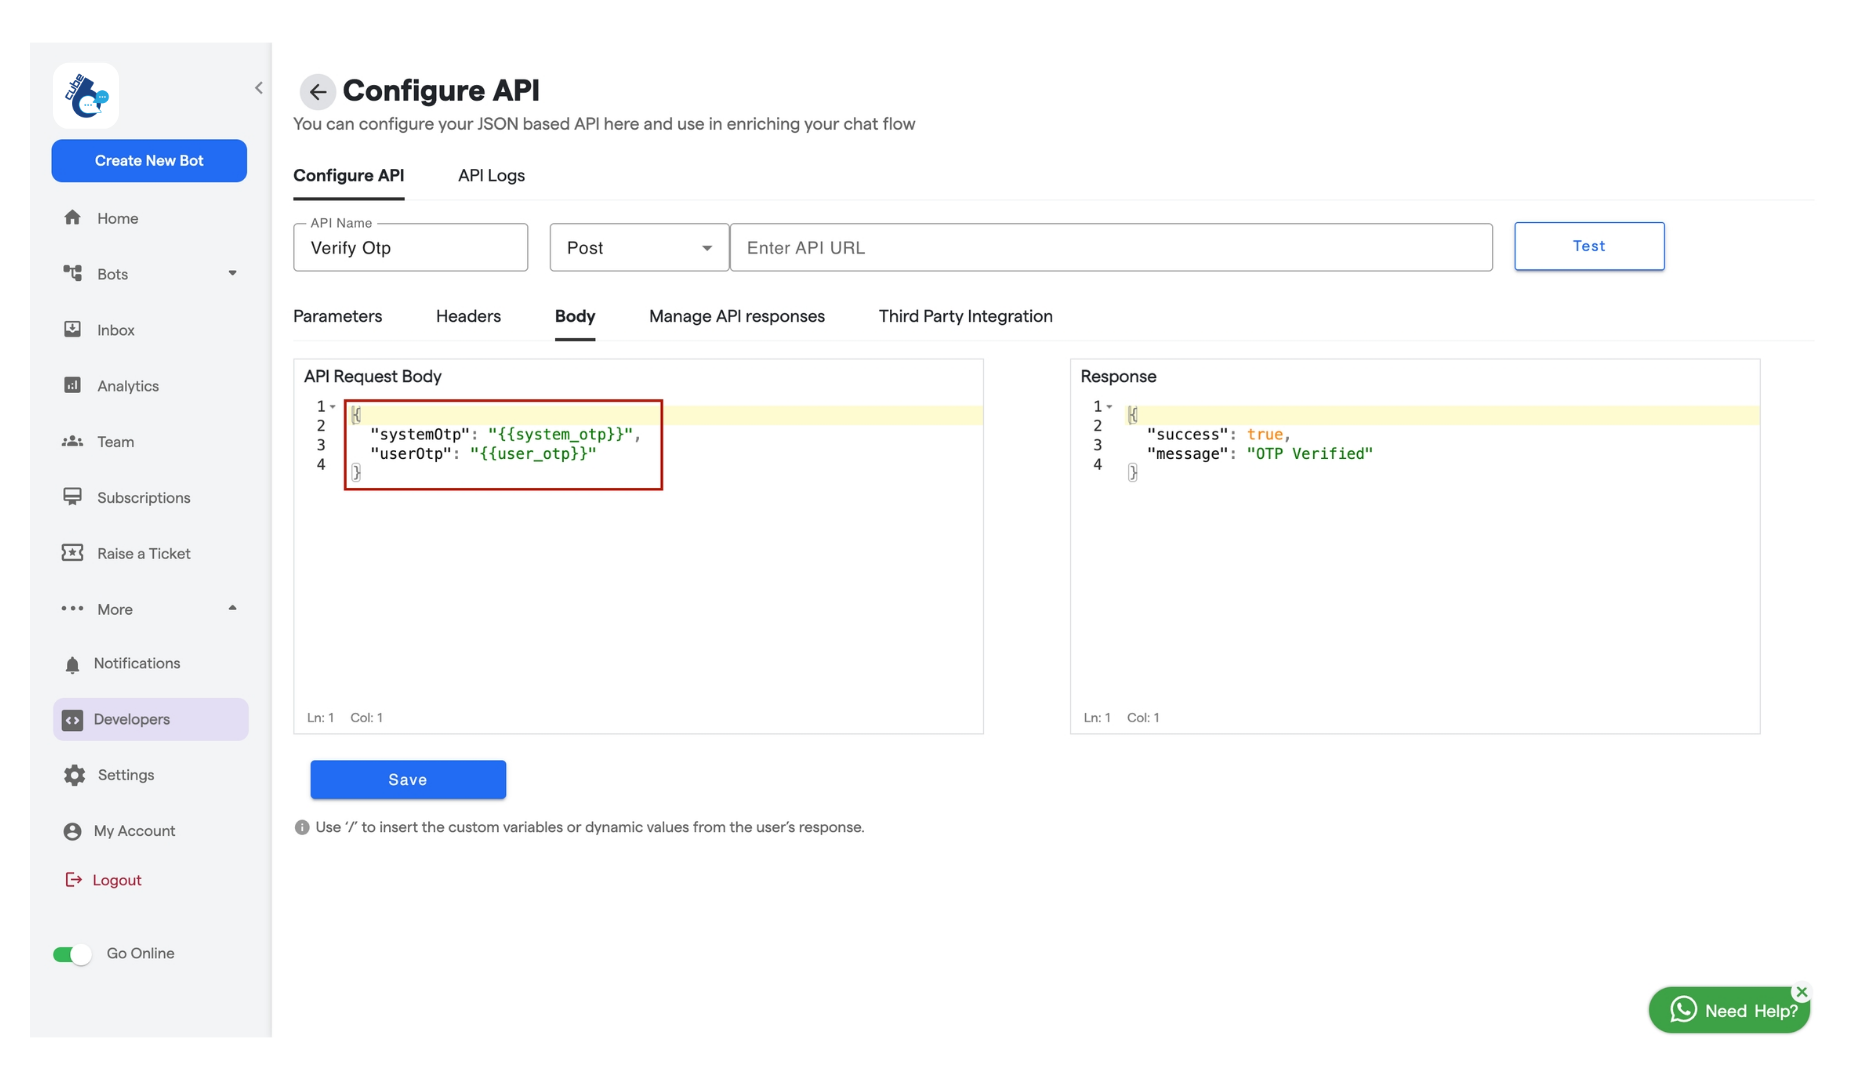1866x1080 pixels.
Task: Click the "OTP Verified" message line
Action: [x=1259, y=454]
